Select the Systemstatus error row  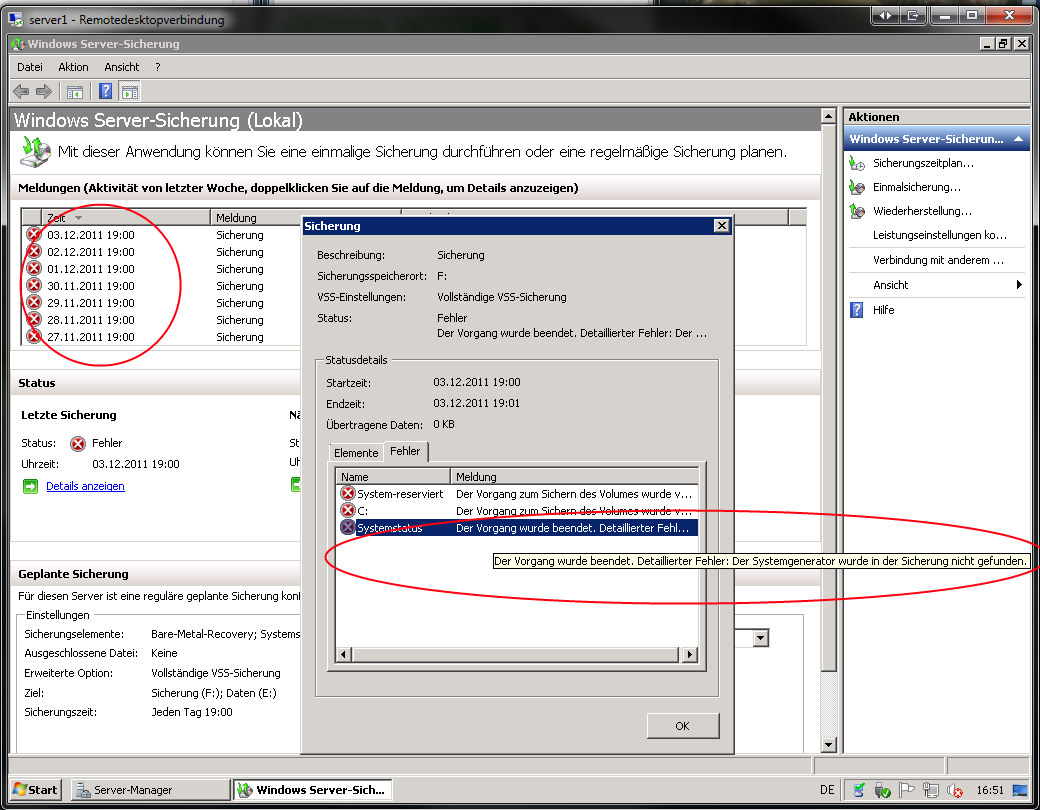518,528
